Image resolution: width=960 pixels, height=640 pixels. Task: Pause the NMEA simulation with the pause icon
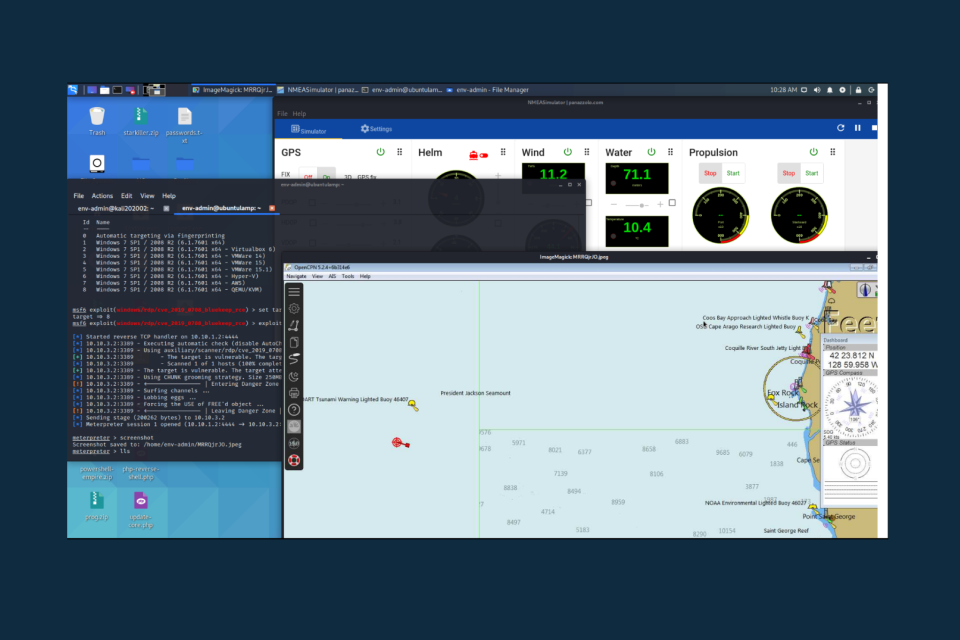tap(858, 128)
